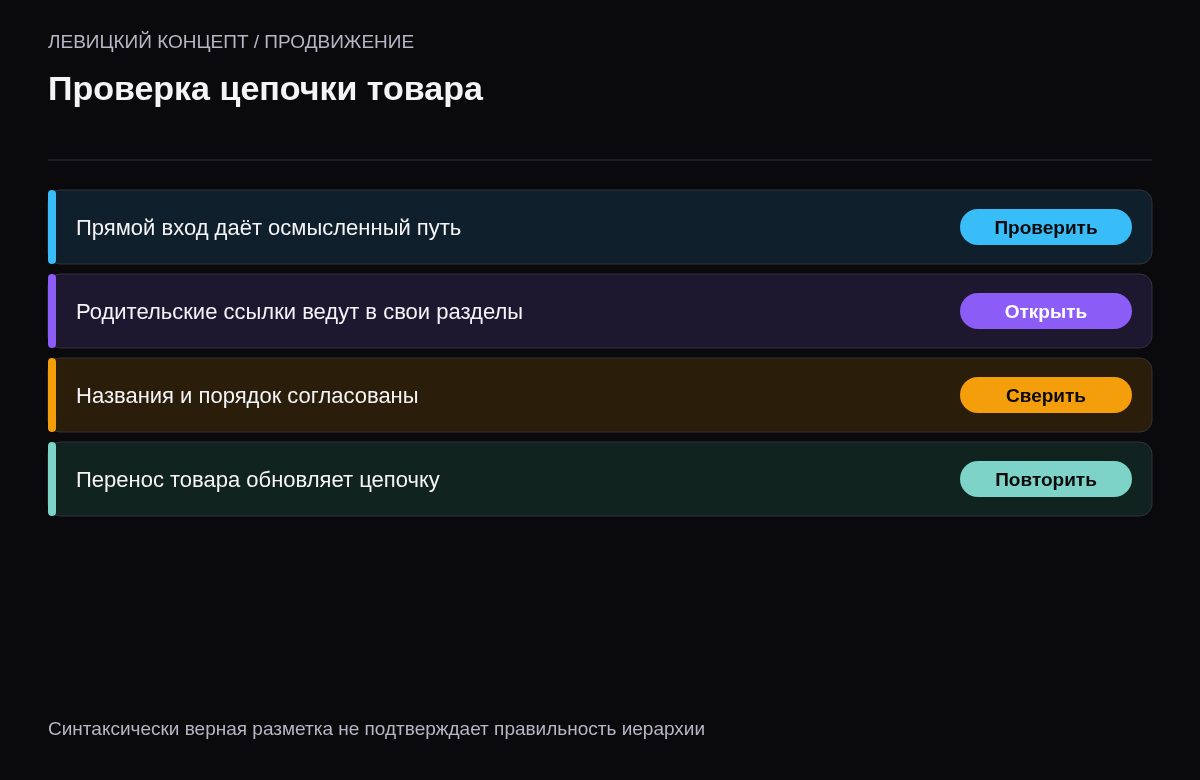Hit the orange Сверить button
The height and width of the screenshot is (780, 1200).
pyautogui.click(x=1046, y=395)
